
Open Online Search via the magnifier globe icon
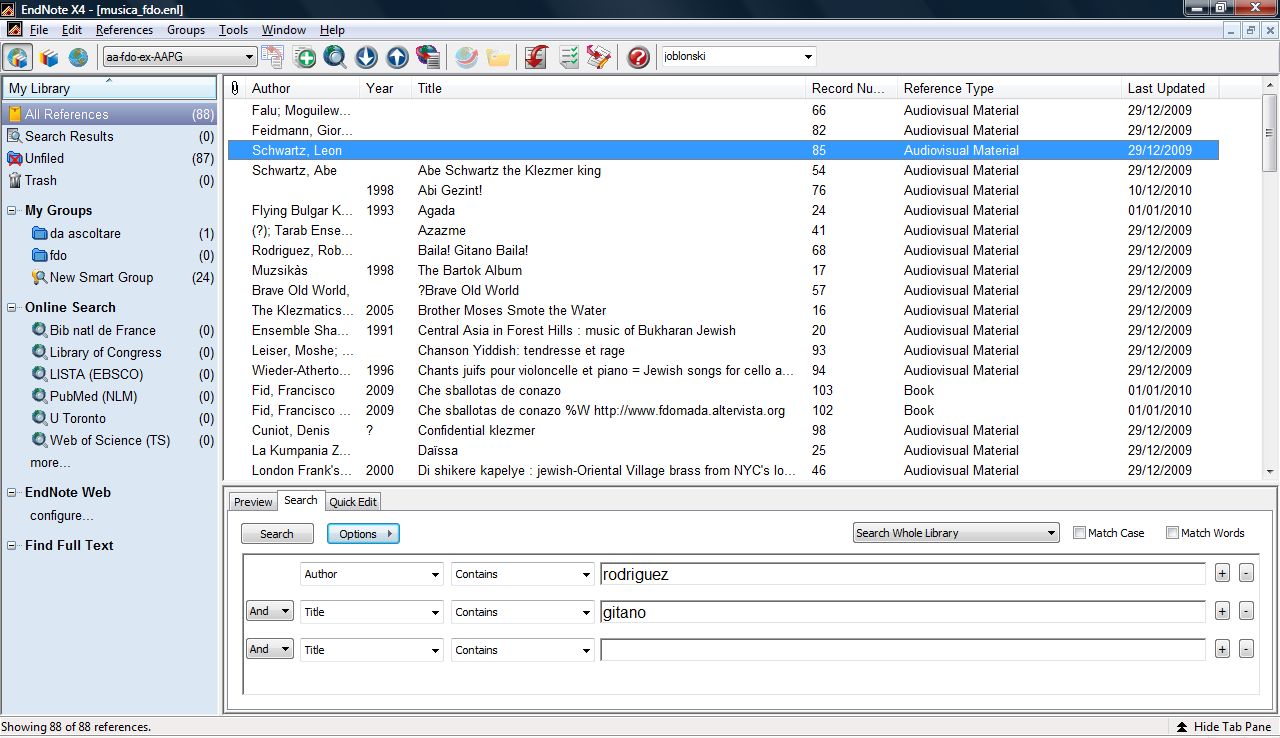335,57
